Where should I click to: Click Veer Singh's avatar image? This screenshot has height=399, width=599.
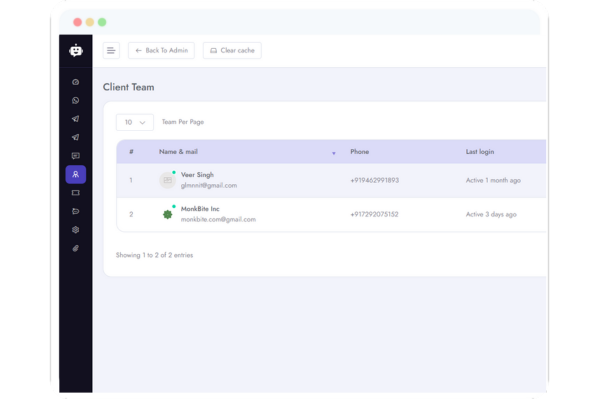pyautogui.click(x=167, y=180)
